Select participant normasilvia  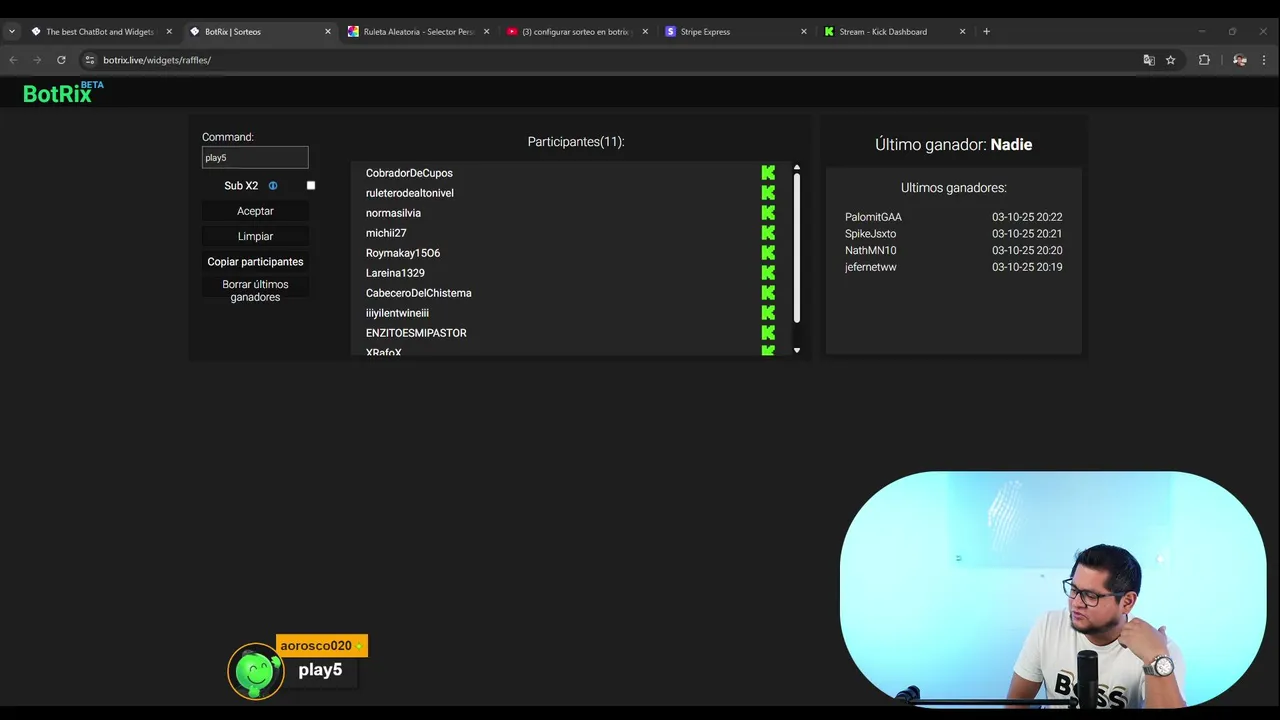pyautogui.click(x=393, y=213)
